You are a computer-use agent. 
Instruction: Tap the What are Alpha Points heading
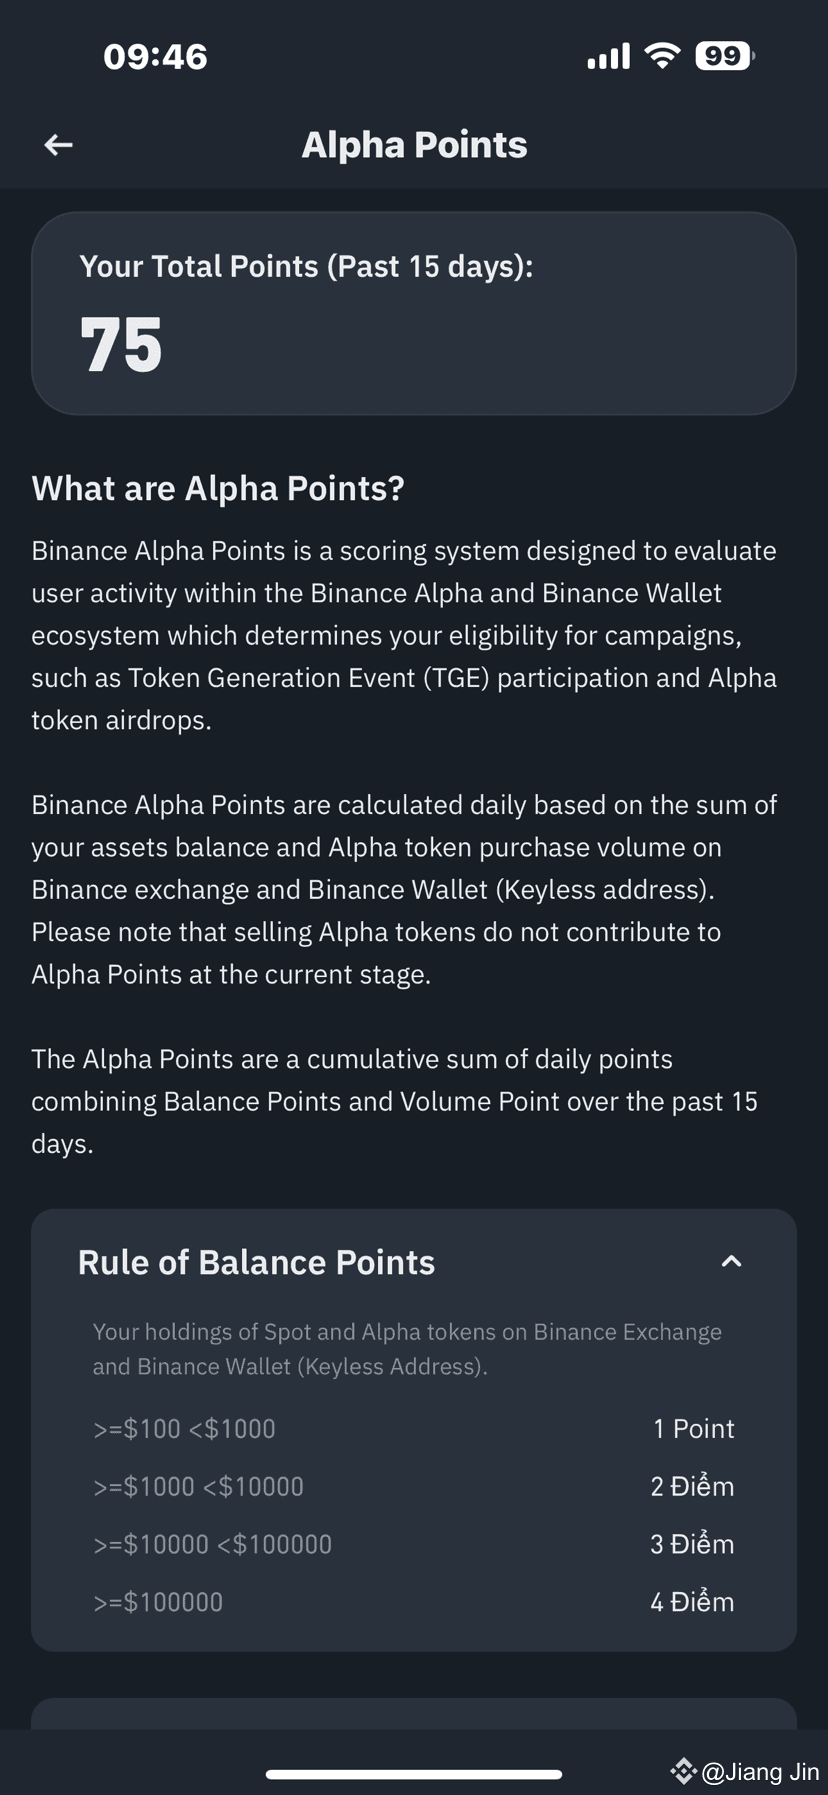pyautogui.click(x=218, y=488)
